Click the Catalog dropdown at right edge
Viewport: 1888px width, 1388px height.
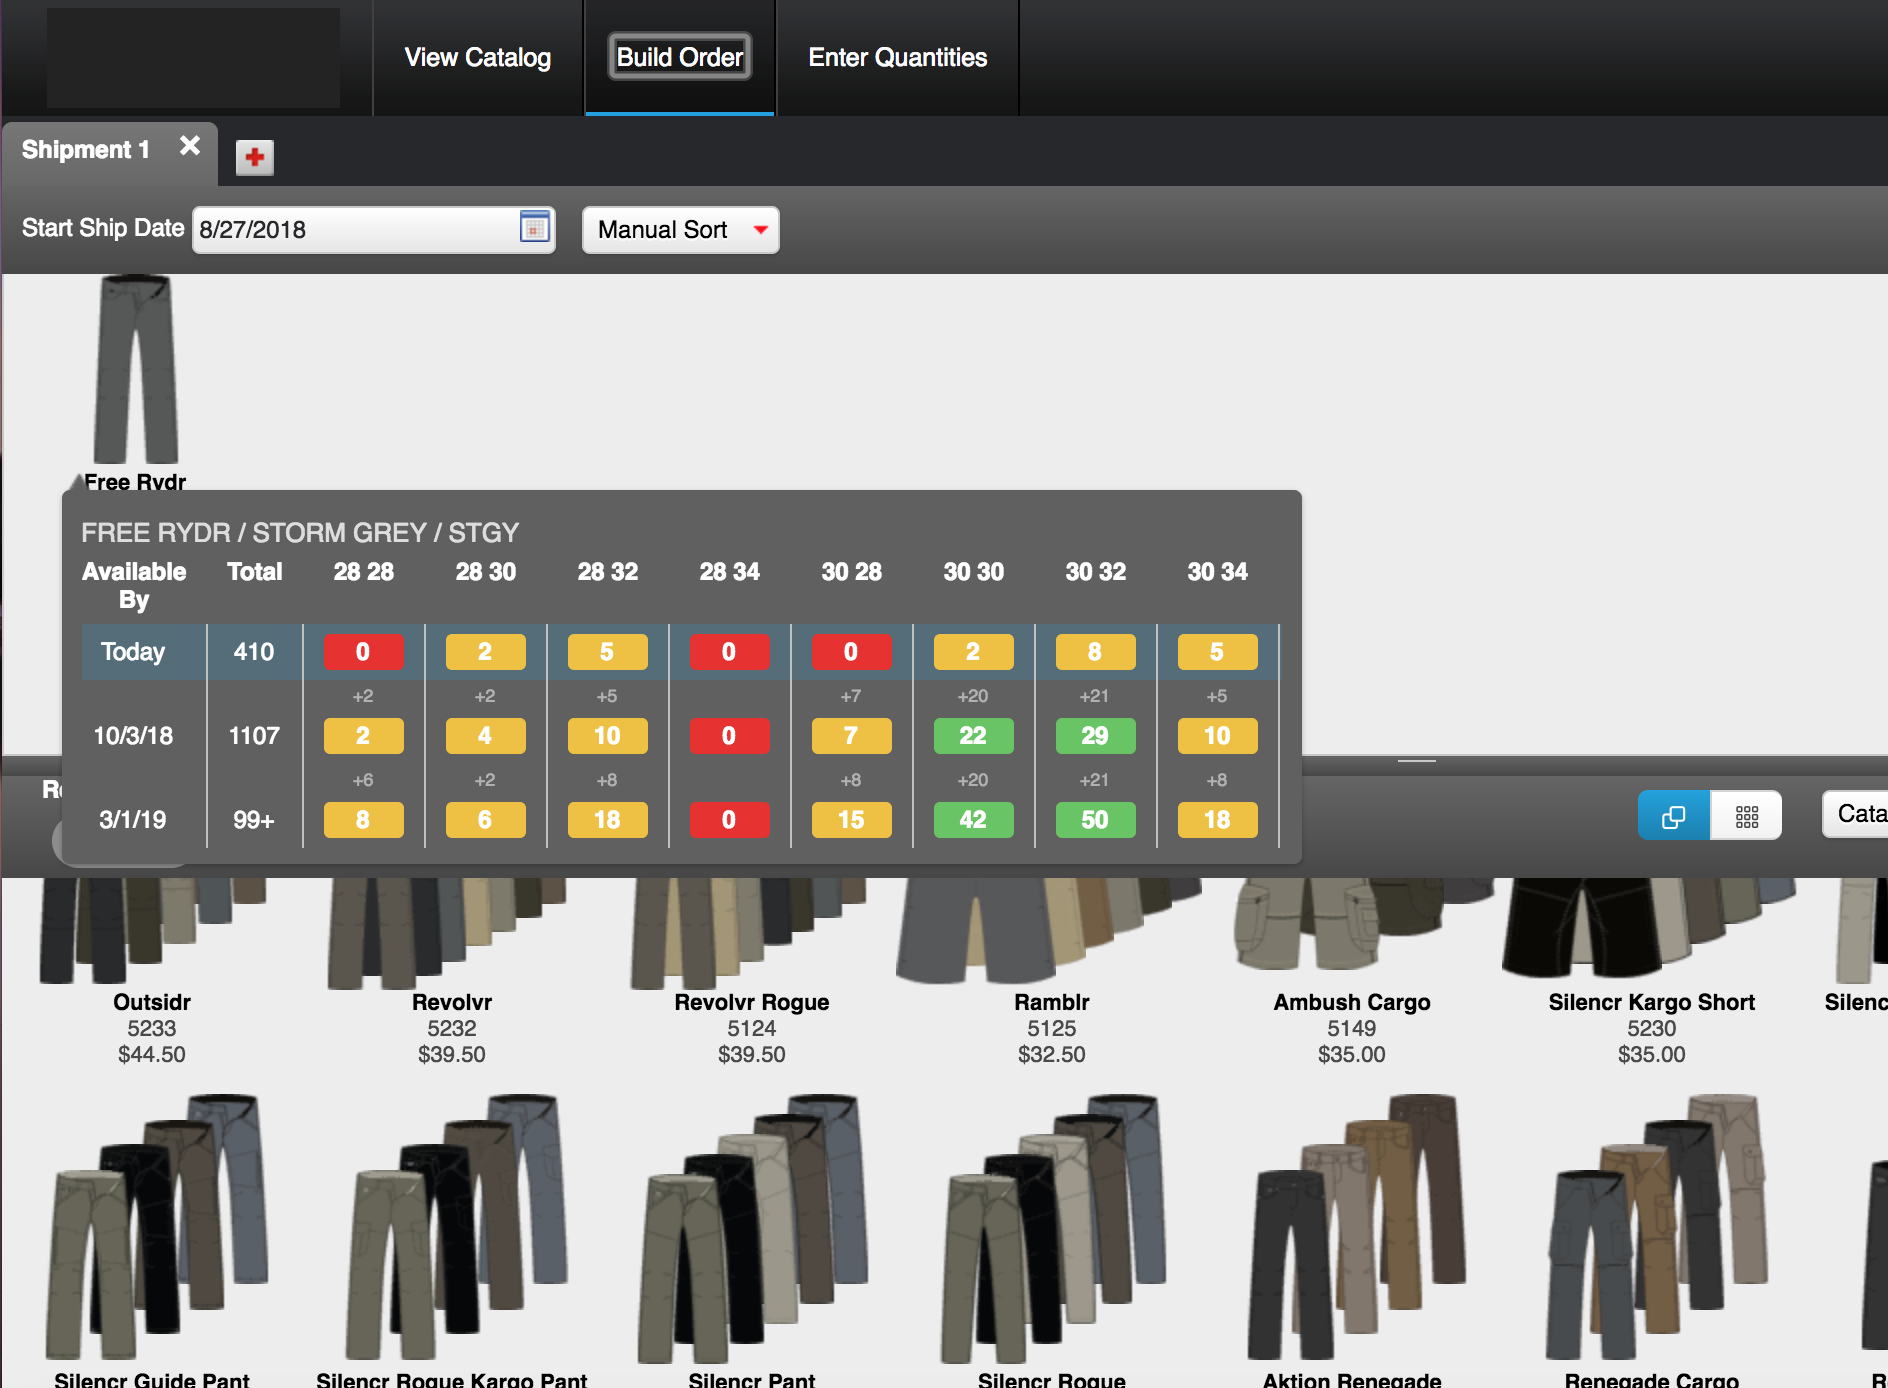[1856, 814]
